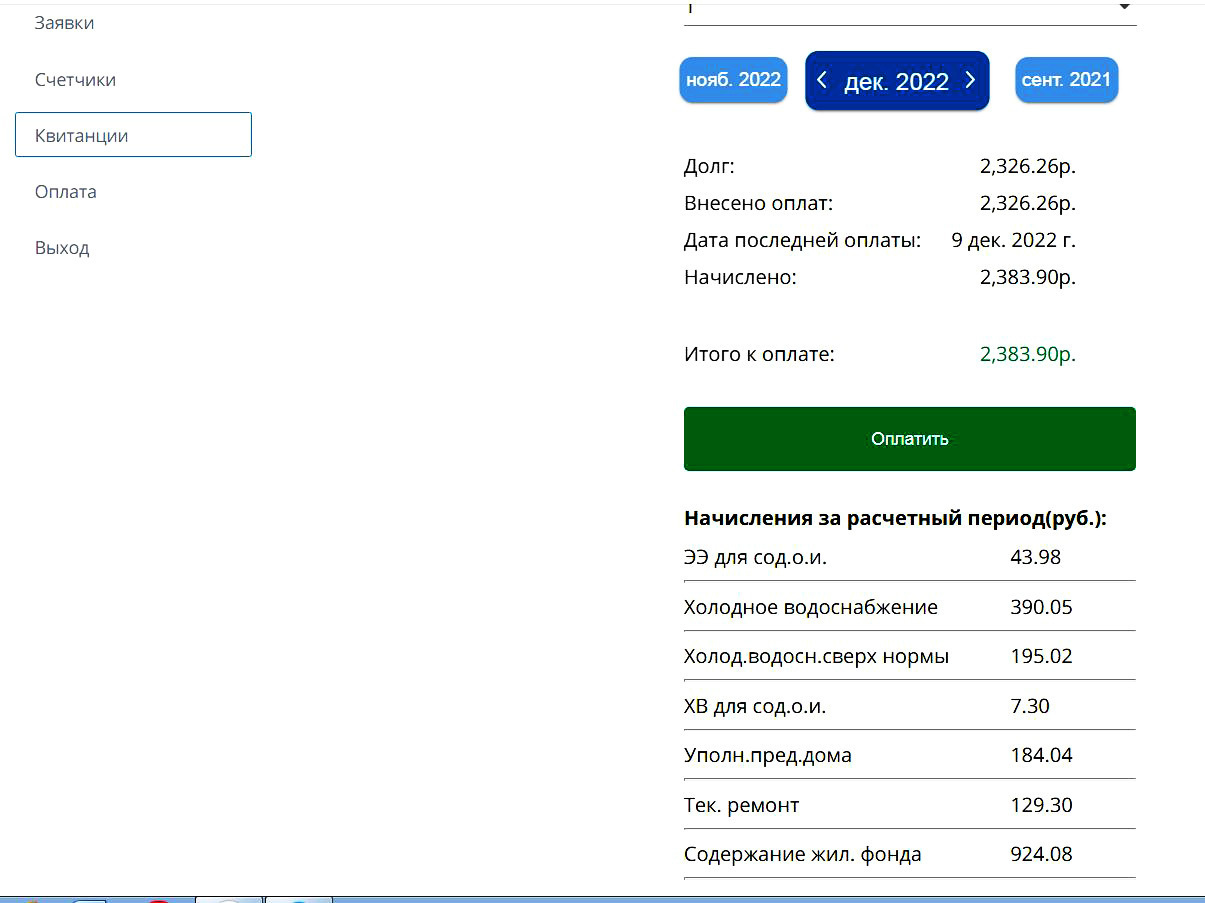The height and width of the screenshot is (903, 1205).
Task: Go to Оплата section in sidebar
Action: click(66, 192)
